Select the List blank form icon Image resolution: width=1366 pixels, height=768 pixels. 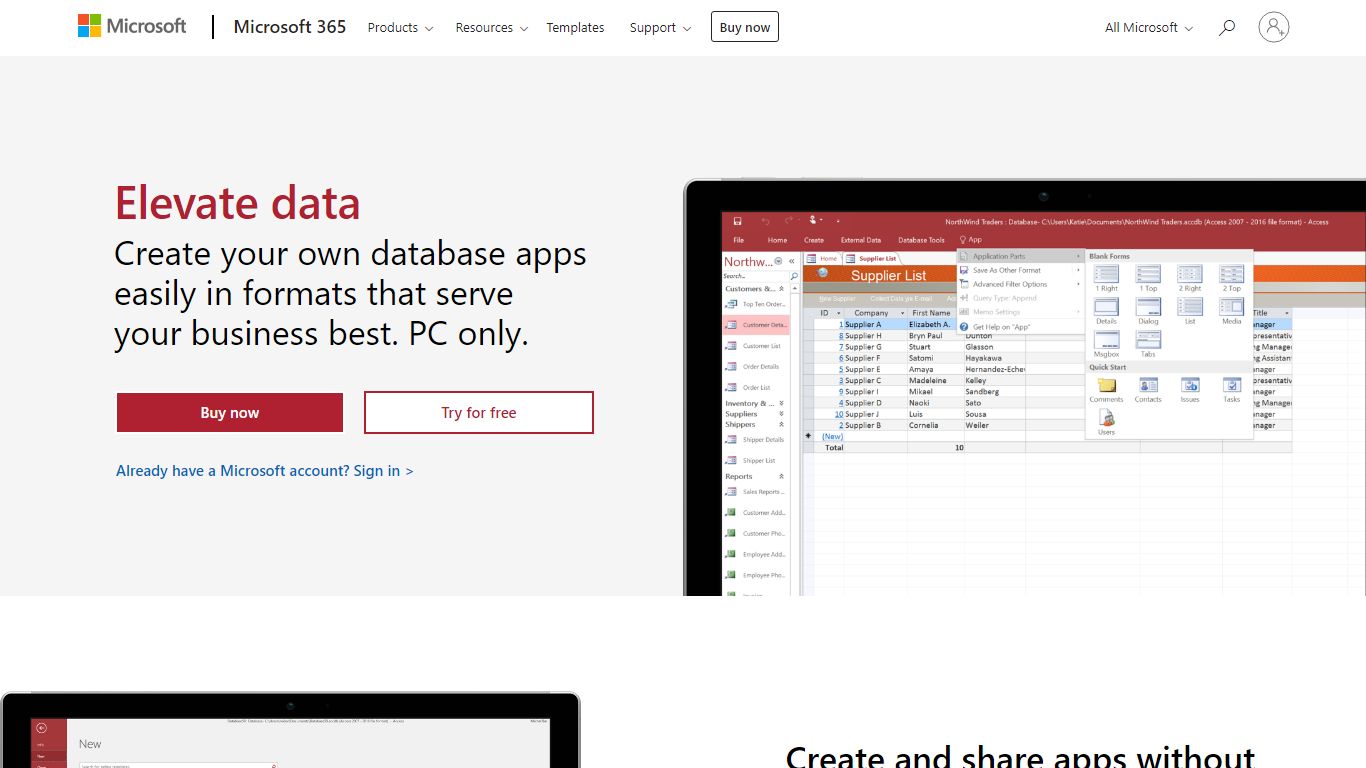(x=1190, y=311)
